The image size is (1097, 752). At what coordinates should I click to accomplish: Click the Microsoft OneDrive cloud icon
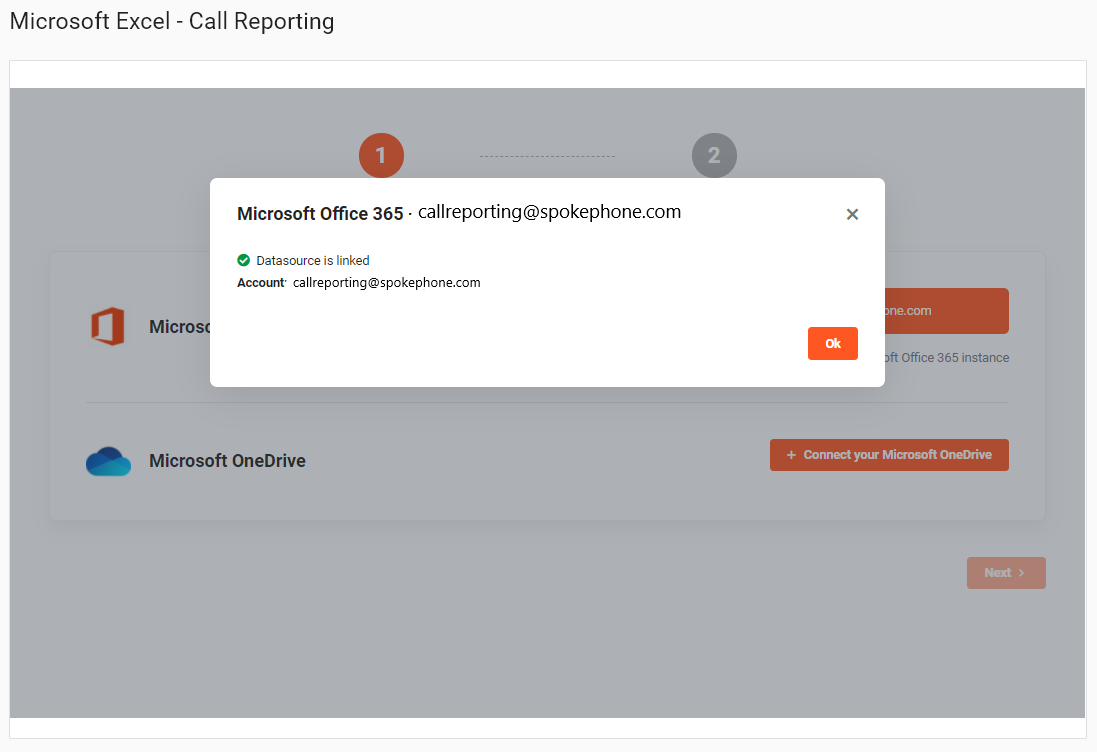pos(108,461)
